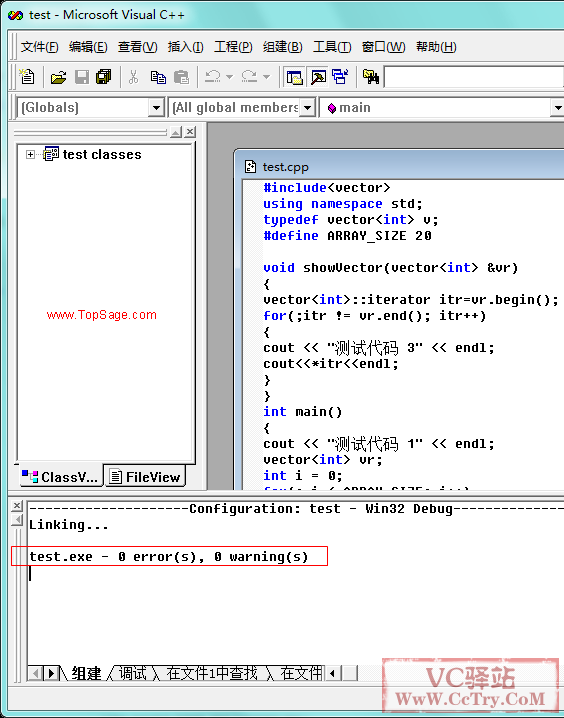Click the Cut scissors icon

pyautogui.click(x=134, y=77)
